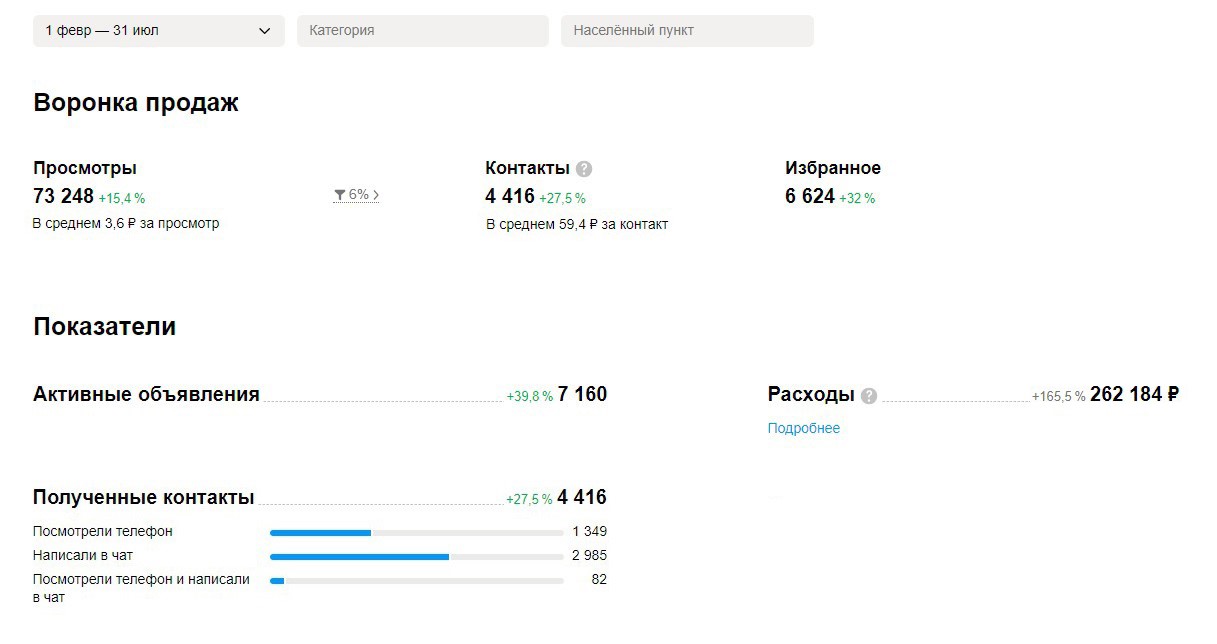1217x644 pixels.
Task: Click the help icon next to Контакты
Action: click(584, 169)
